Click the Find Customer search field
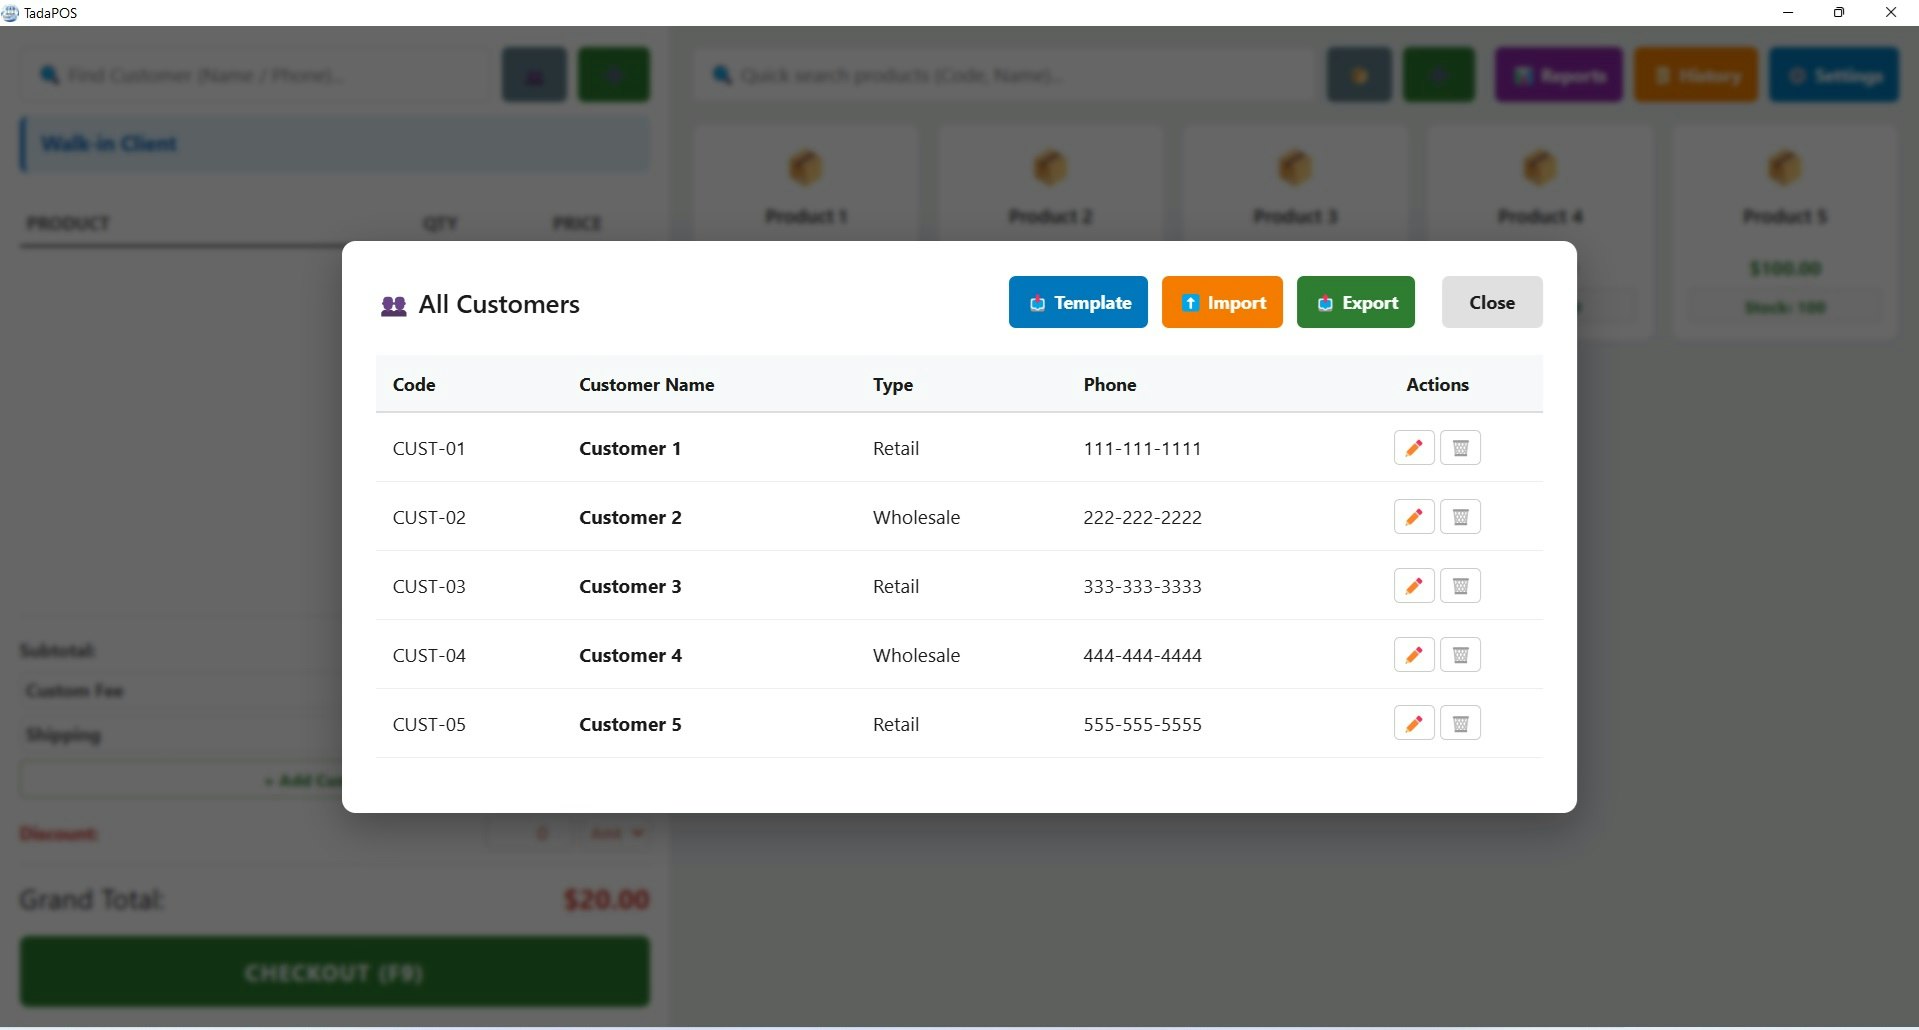The height and width of the screenshot is (1030, 1919). point(256,75)
